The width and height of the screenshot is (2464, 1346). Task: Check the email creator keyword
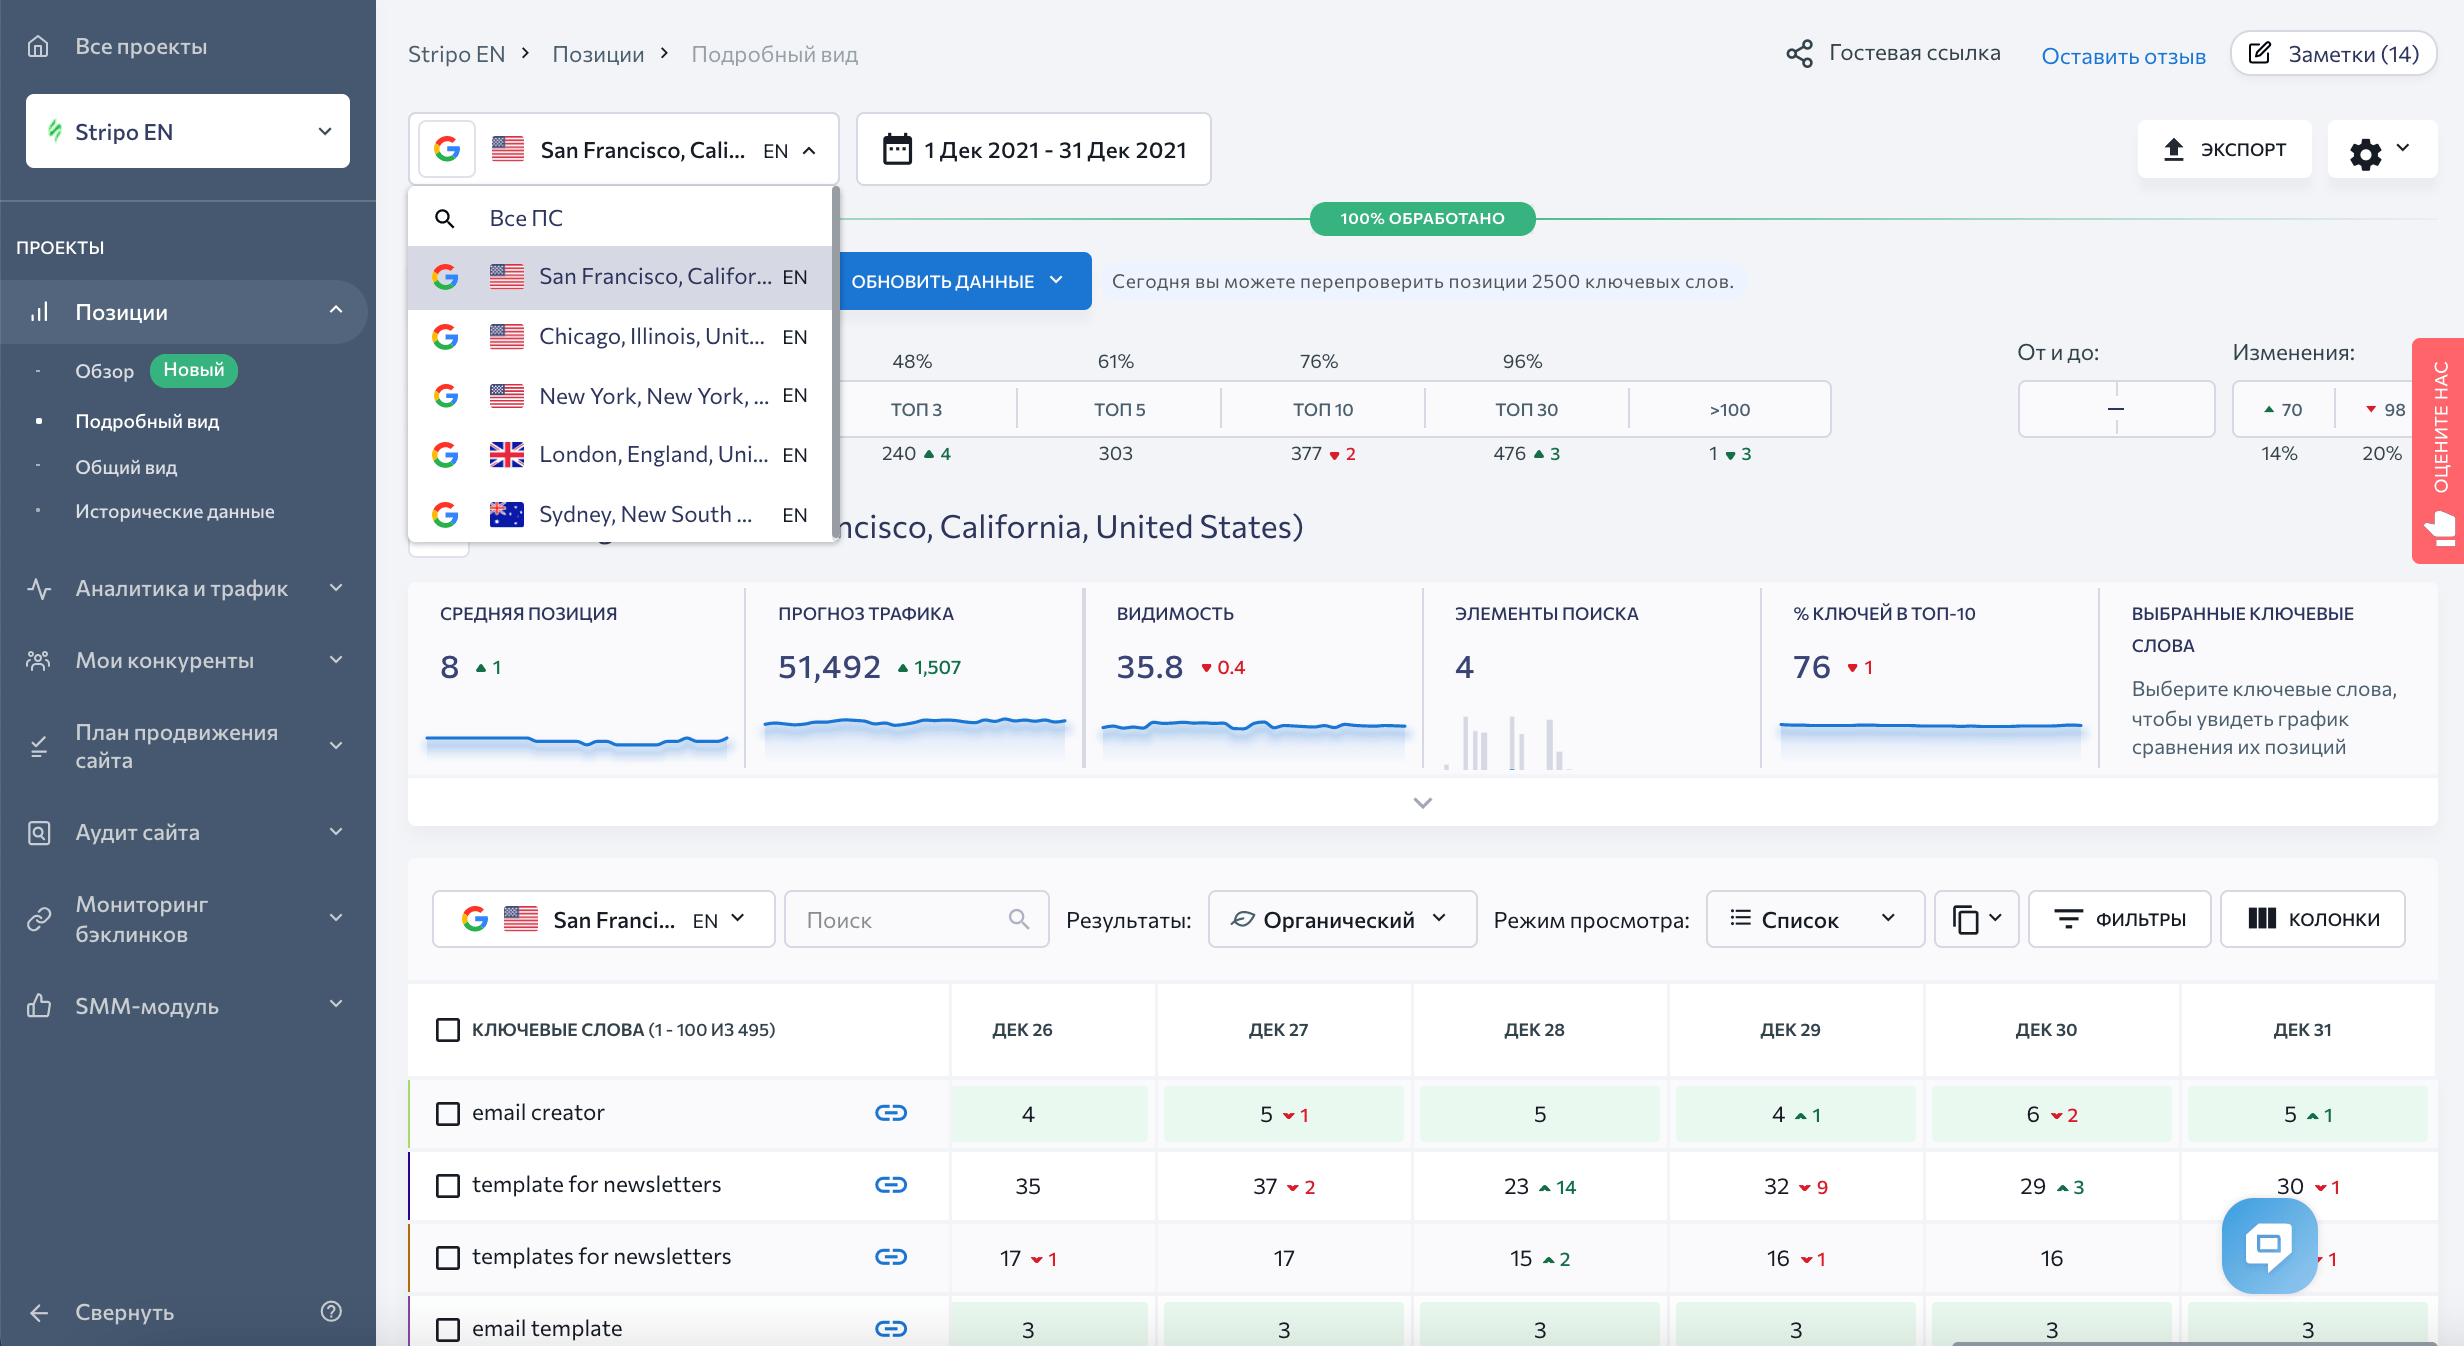coord(448,1113)
